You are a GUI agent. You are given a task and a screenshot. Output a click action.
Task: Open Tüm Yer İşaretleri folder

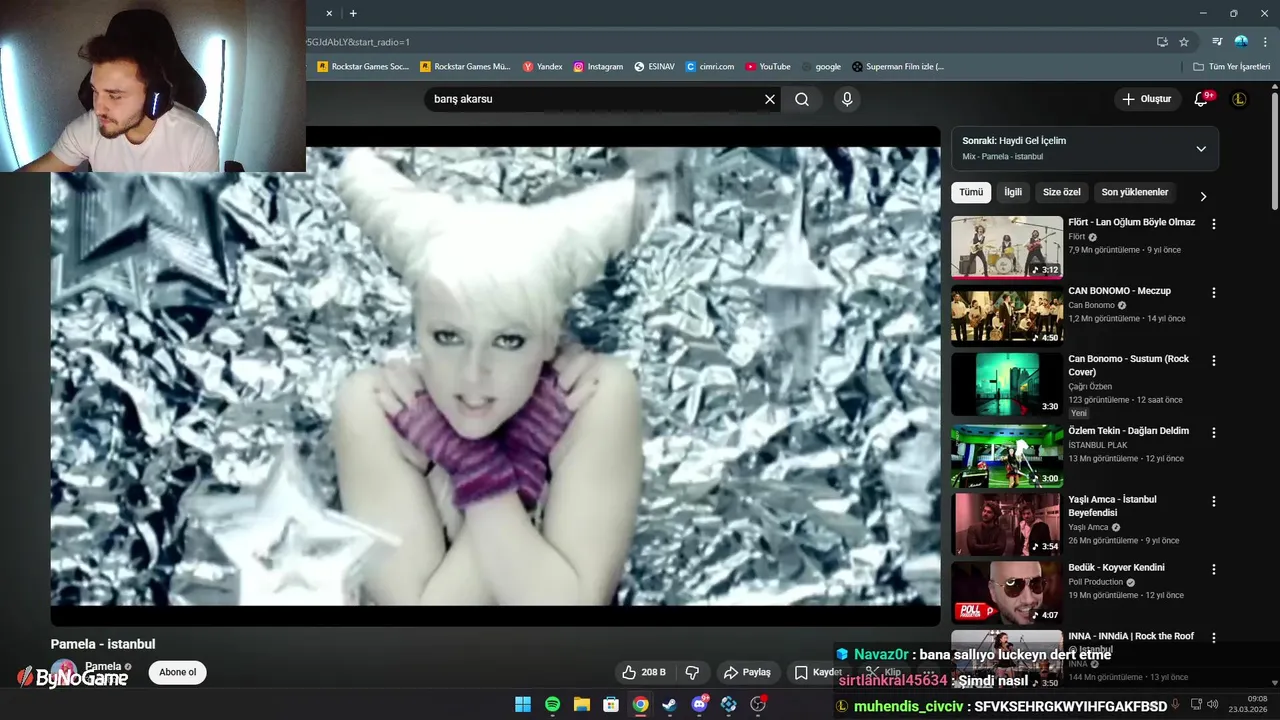1232,67
